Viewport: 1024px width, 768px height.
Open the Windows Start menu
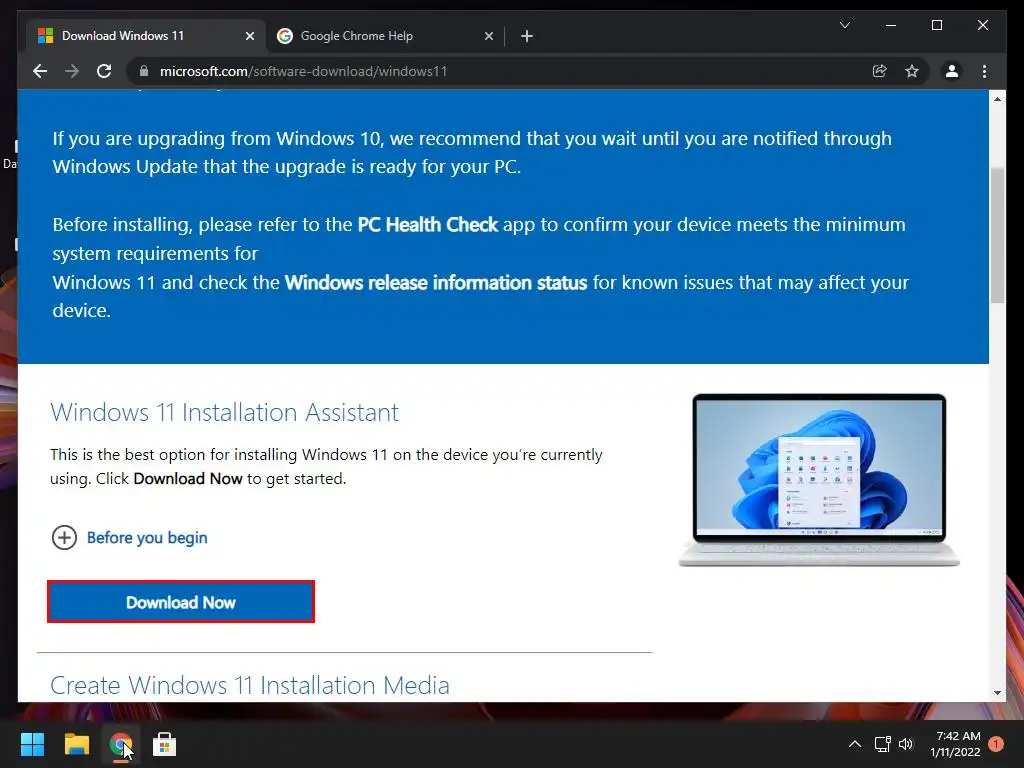32,744
